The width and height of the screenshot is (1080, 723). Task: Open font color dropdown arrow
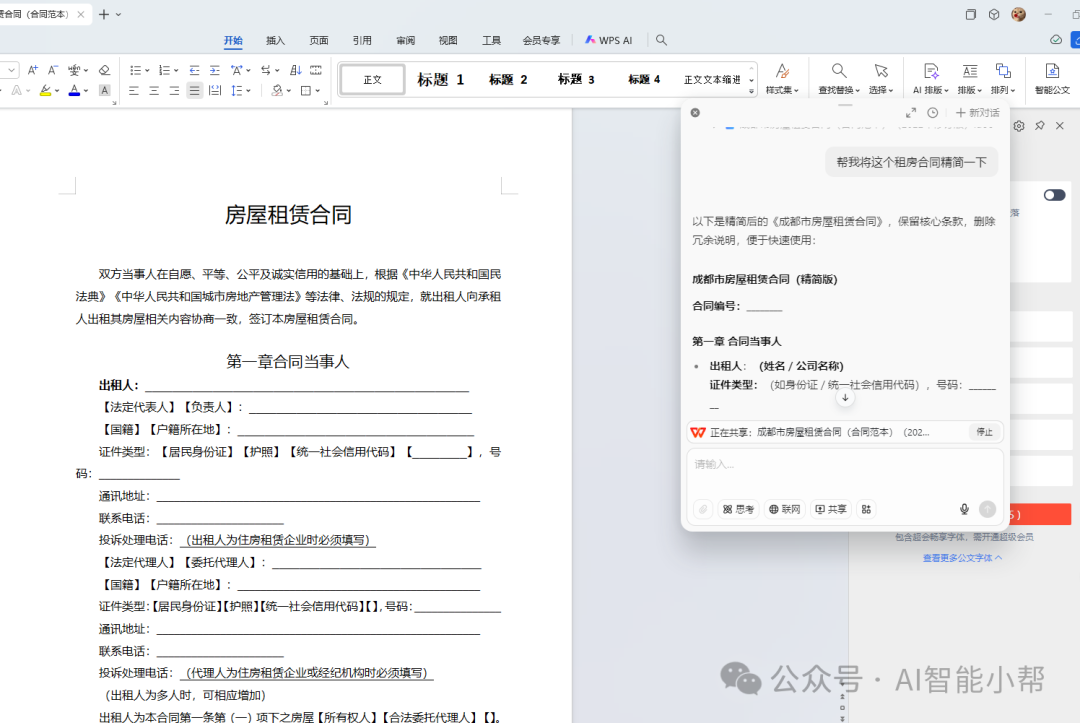pos(86,90)
